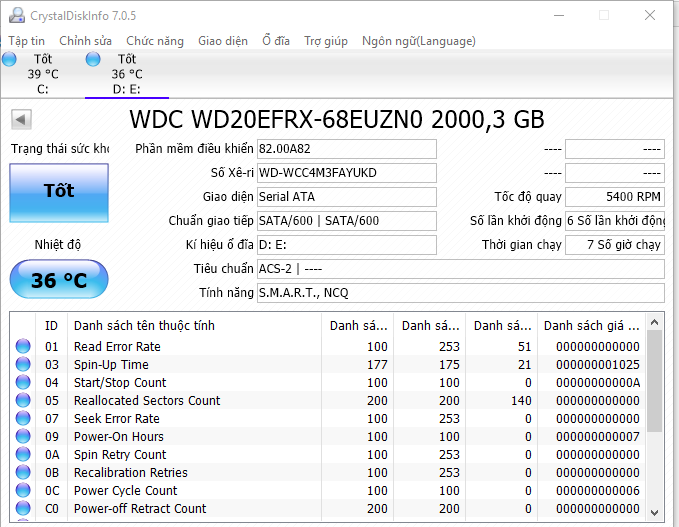
Task: Open the Ngôn ngữ(Language) menu
Action: pos(419,41)
